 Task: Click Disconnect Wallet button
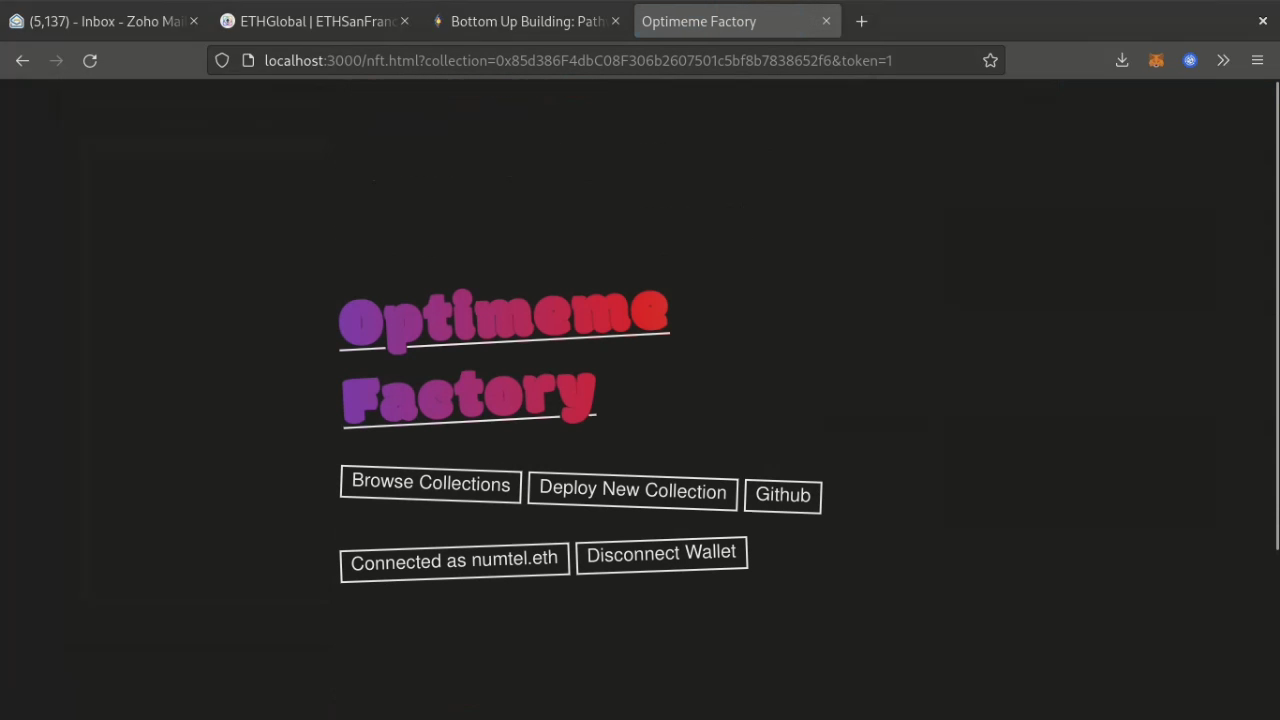point(661,554)
